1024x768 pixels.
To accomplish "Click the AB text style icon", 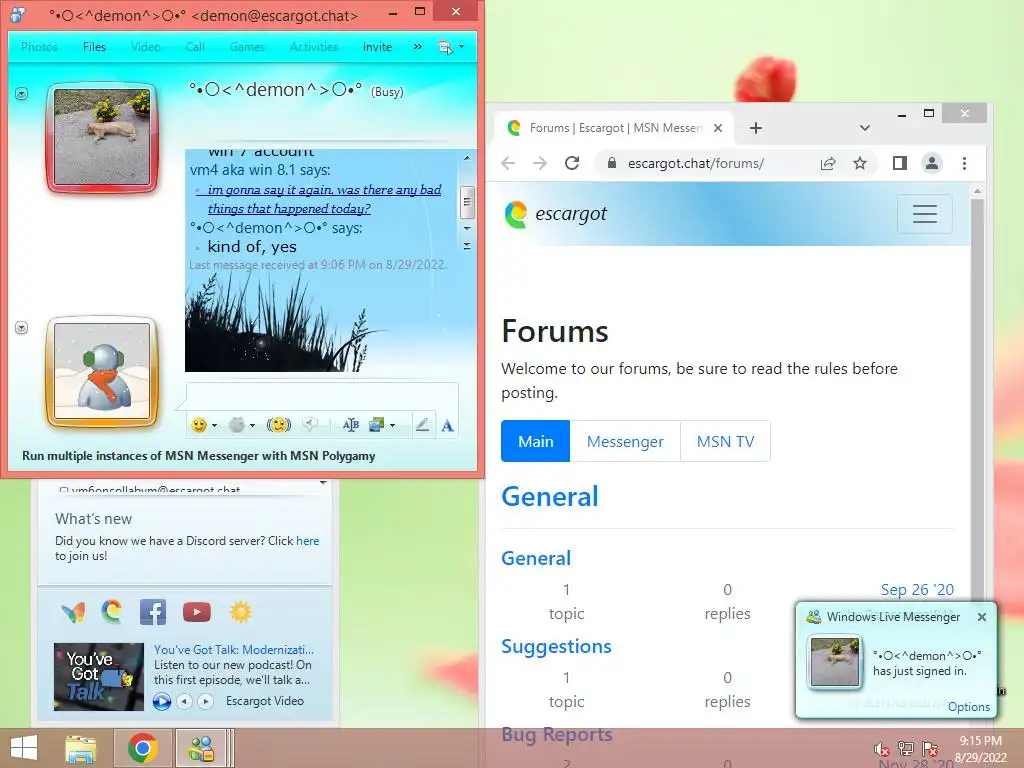I will tap(351, 425).
